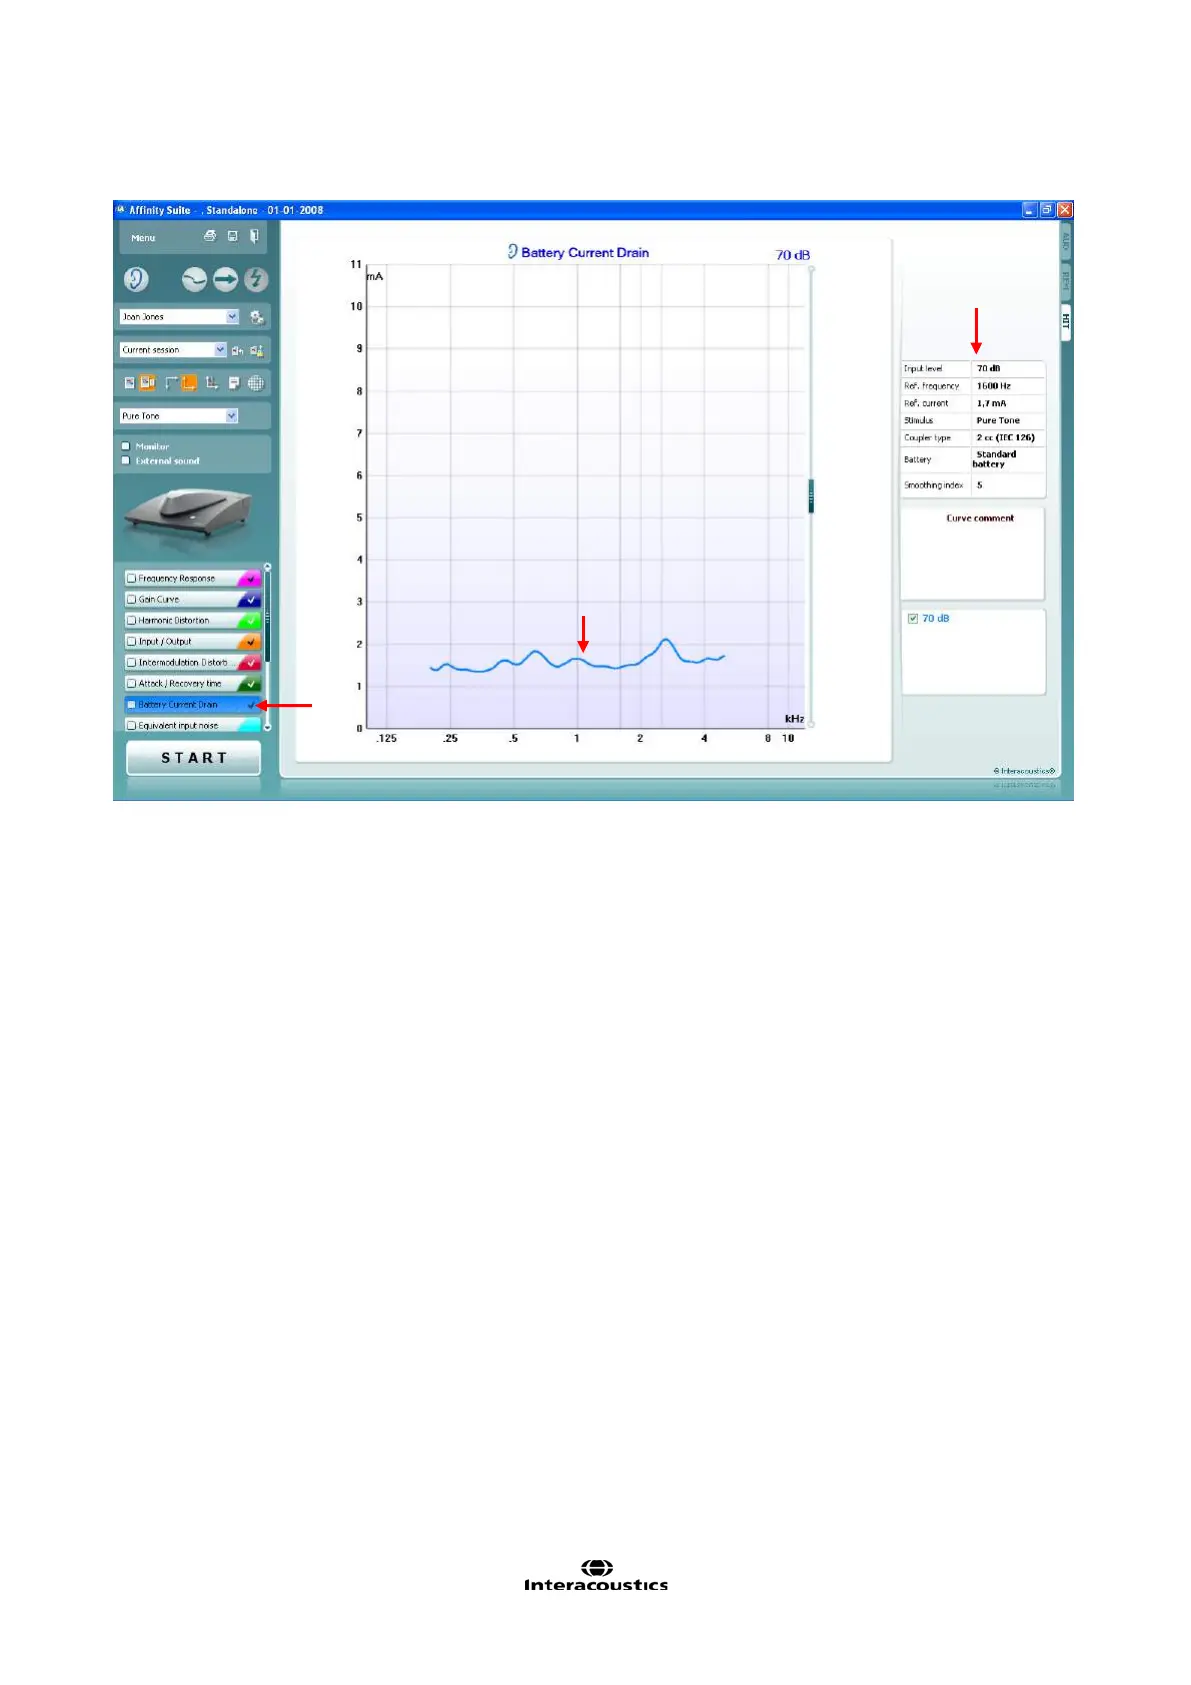The image size is (1191, 1685).
Task: Click the Print icon
Action: pyautogui.click(x=210, y=236)
